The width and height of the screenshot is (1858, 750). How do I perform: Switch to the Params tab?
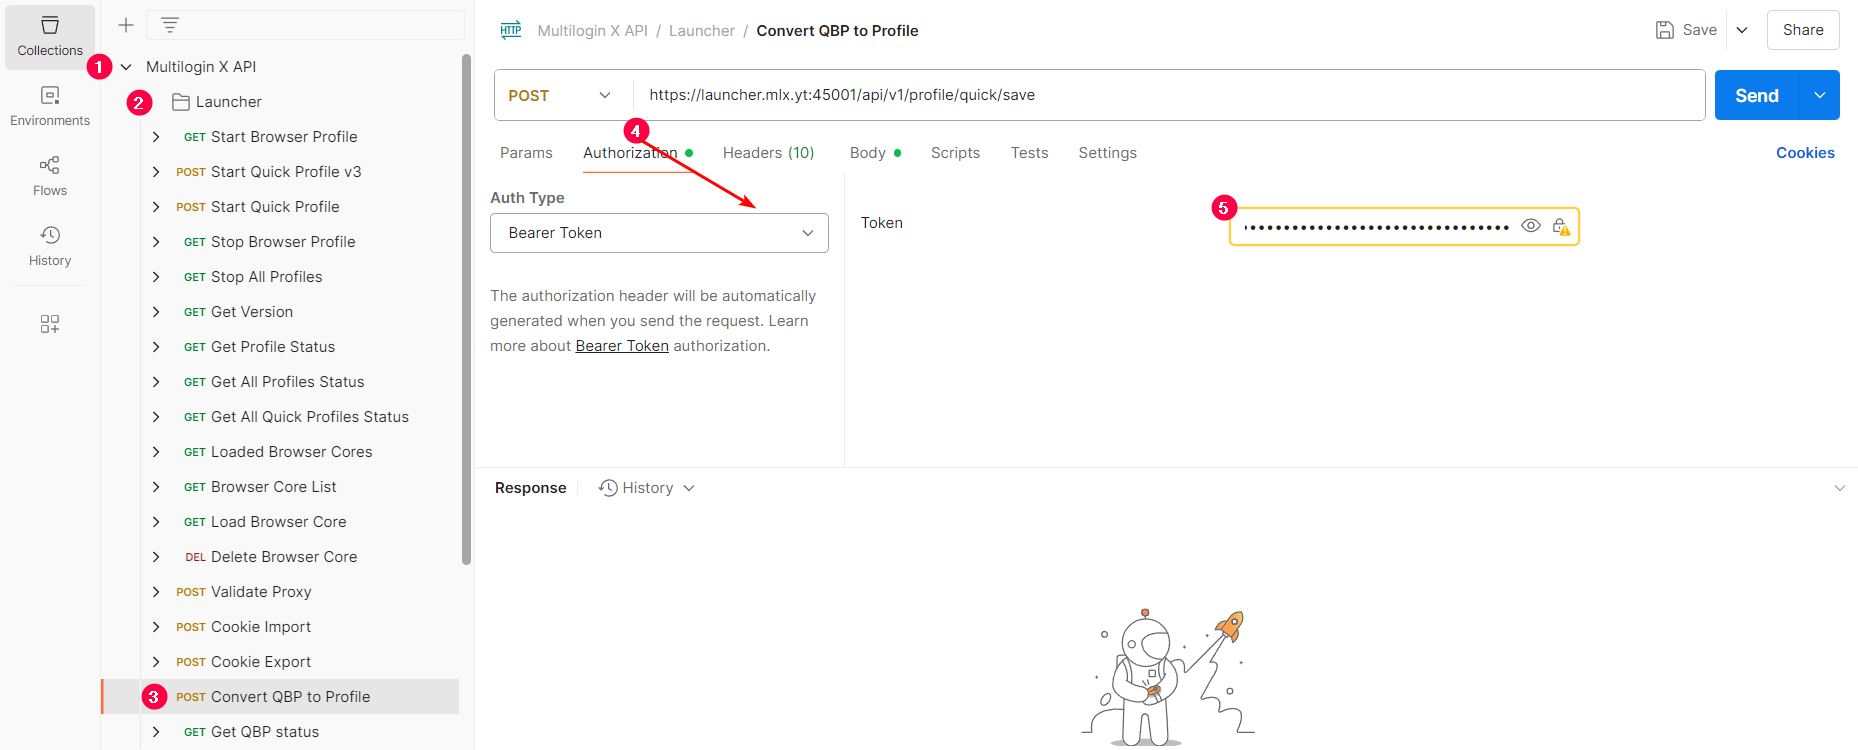(x=526, y=153)
